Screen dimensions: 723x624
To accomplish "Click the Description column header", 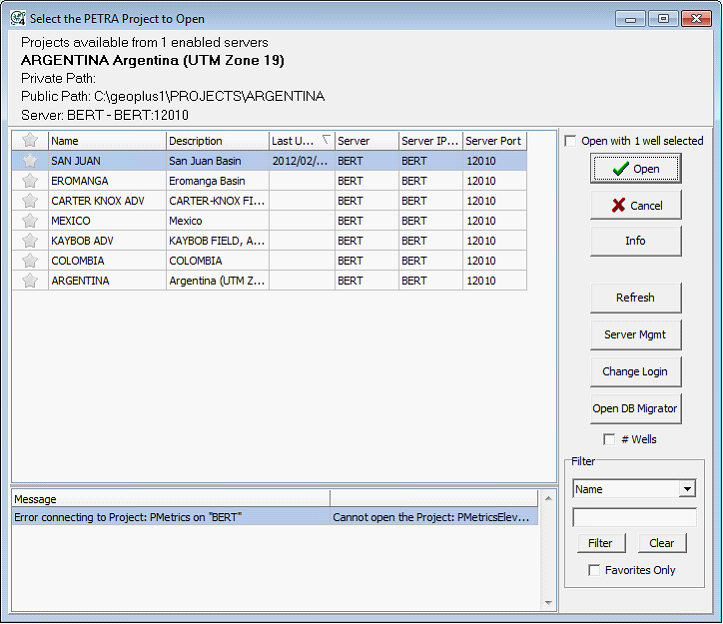I will [x=217, y=141].
